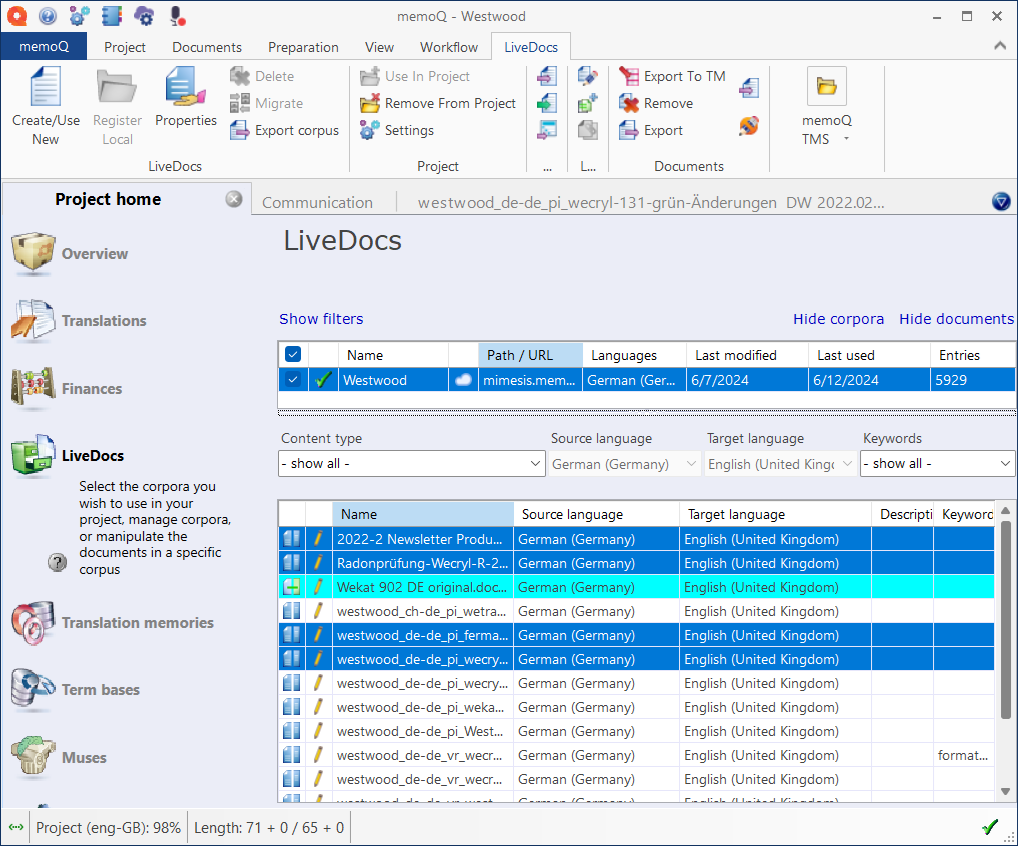The image size is (1018, 846).
Task: Select westwood_de-de_pi_weka document row
Action: 636,707
